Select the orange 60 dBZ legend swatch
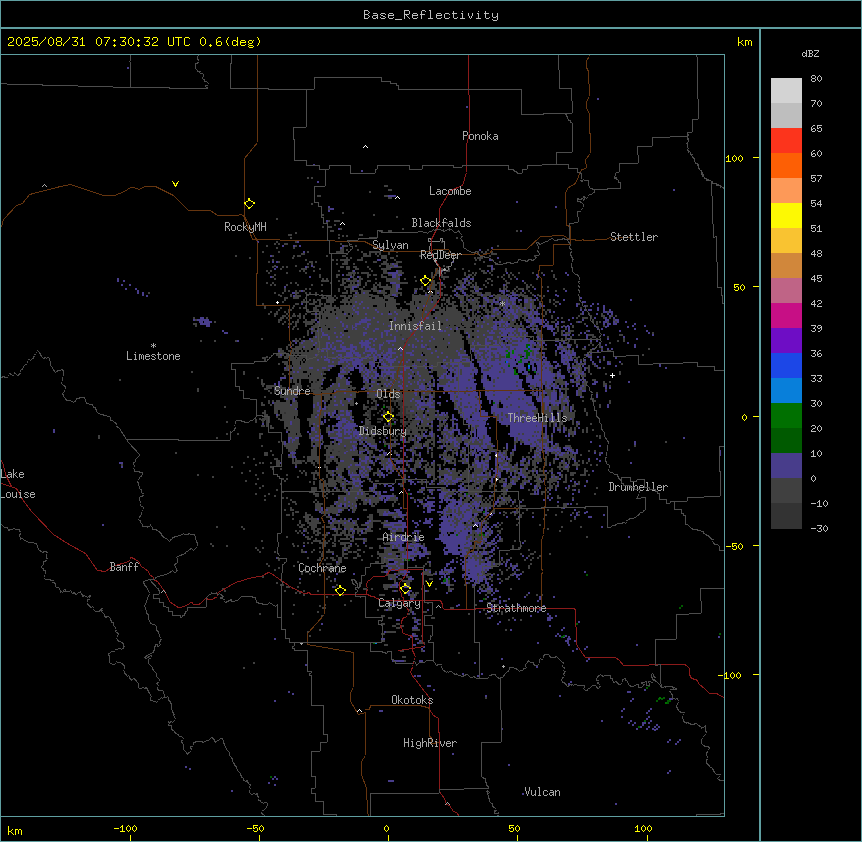862x842 pixels. point(786,165)
